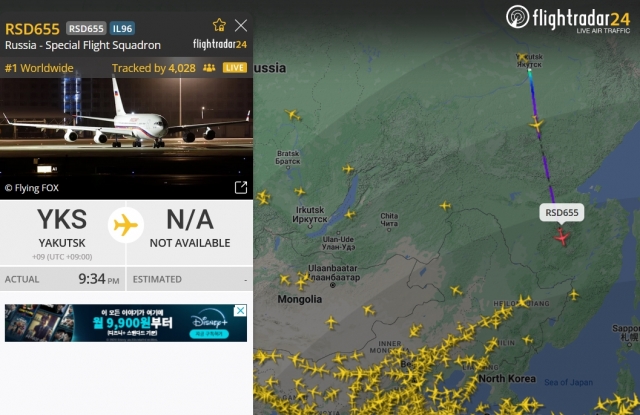Click the LIVE status badge
This screenshot has width=640, height=415.
click(x=235, y=68)
